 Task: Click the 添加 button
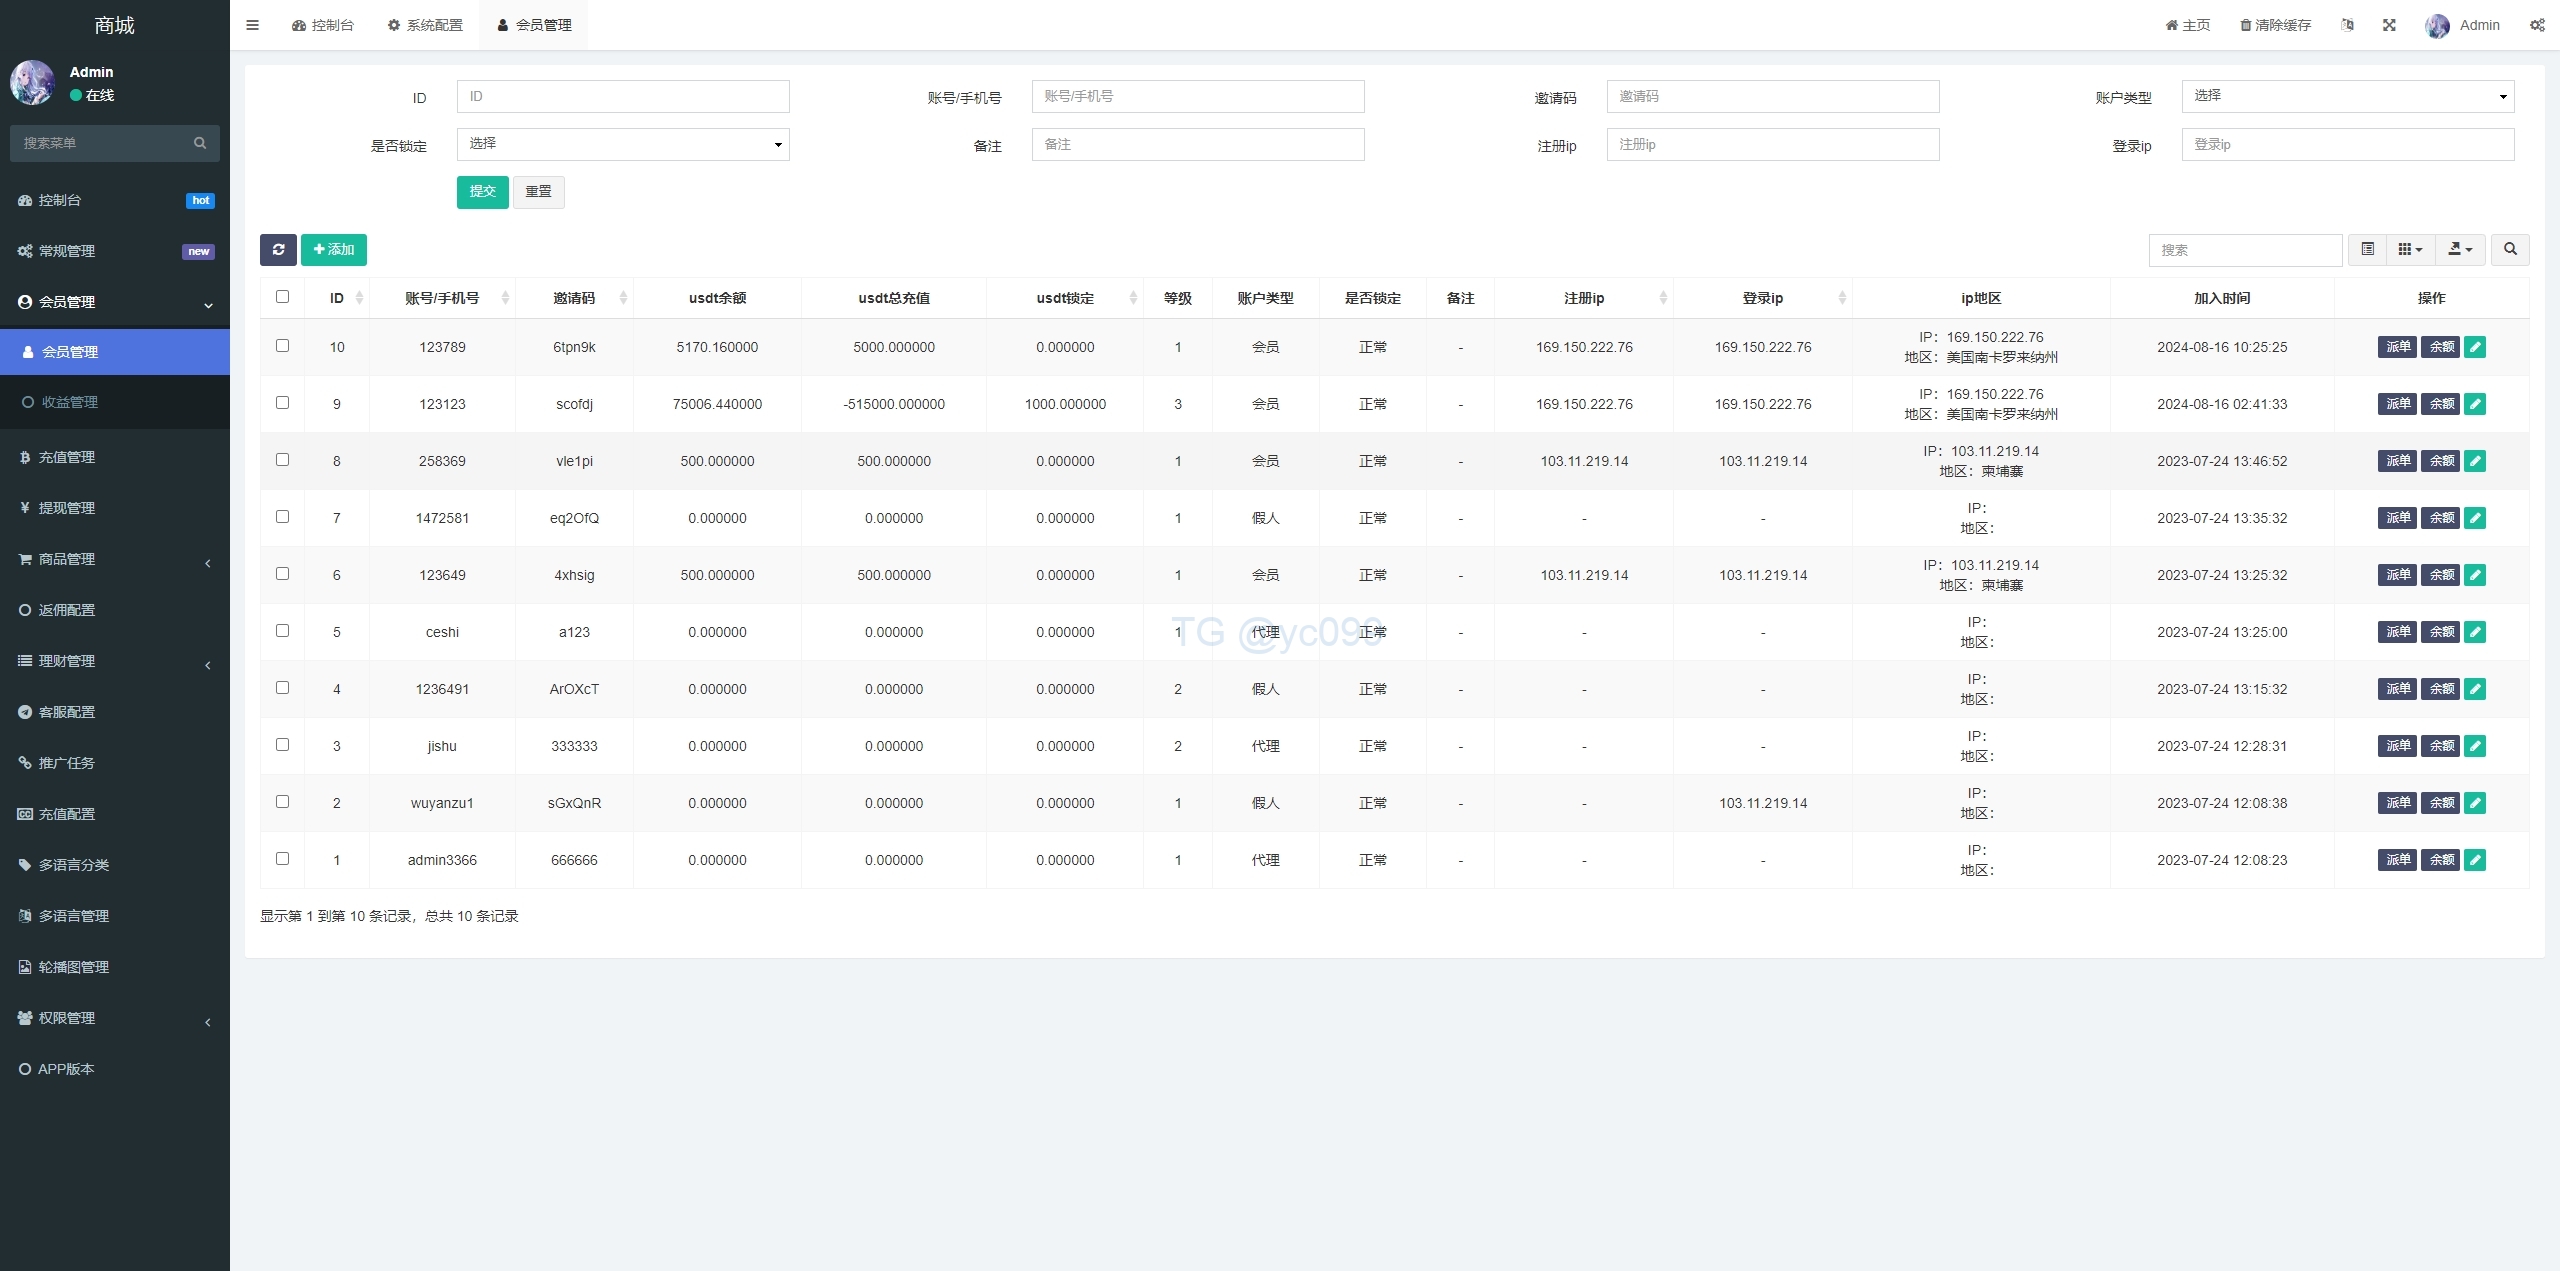[334, 250]
